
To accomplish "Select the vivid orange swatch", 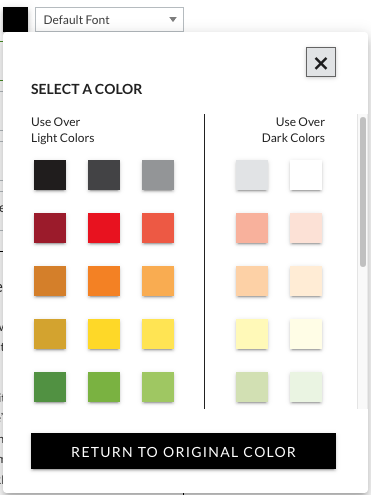I will (104, 281).
